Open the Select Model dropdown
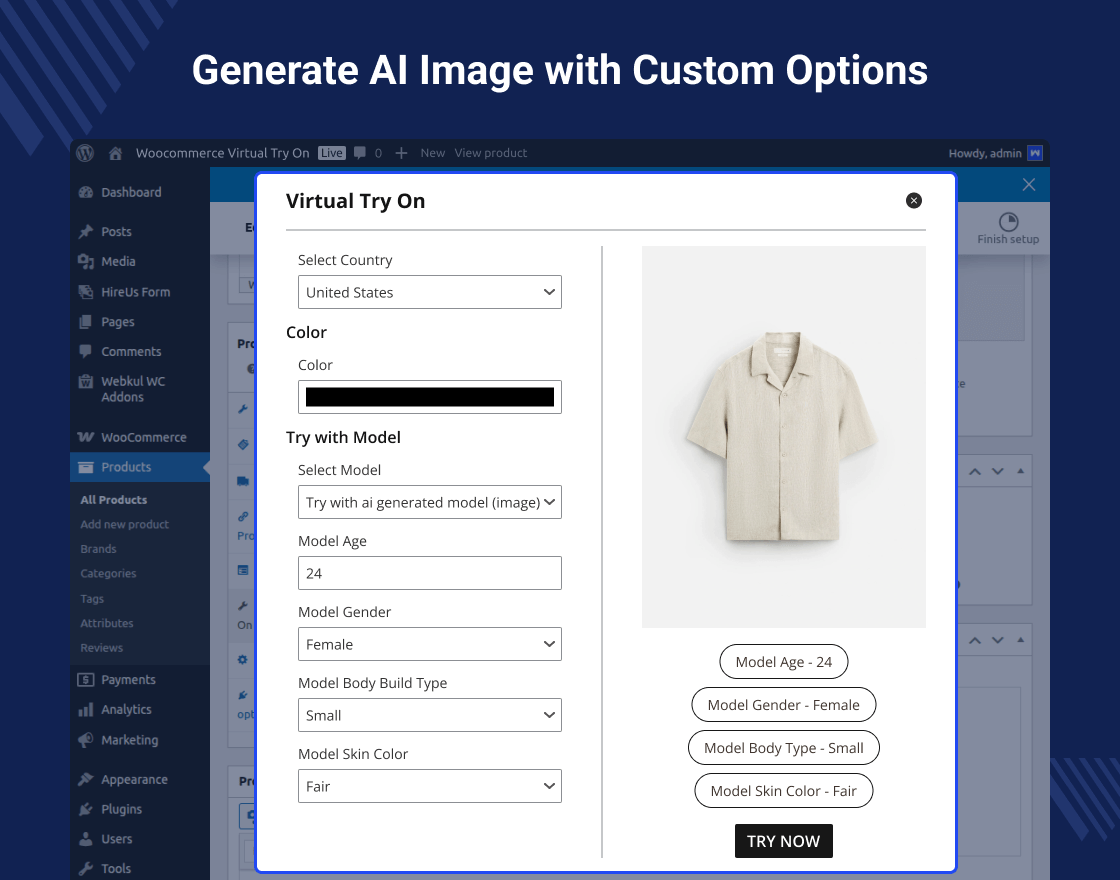 430,502
